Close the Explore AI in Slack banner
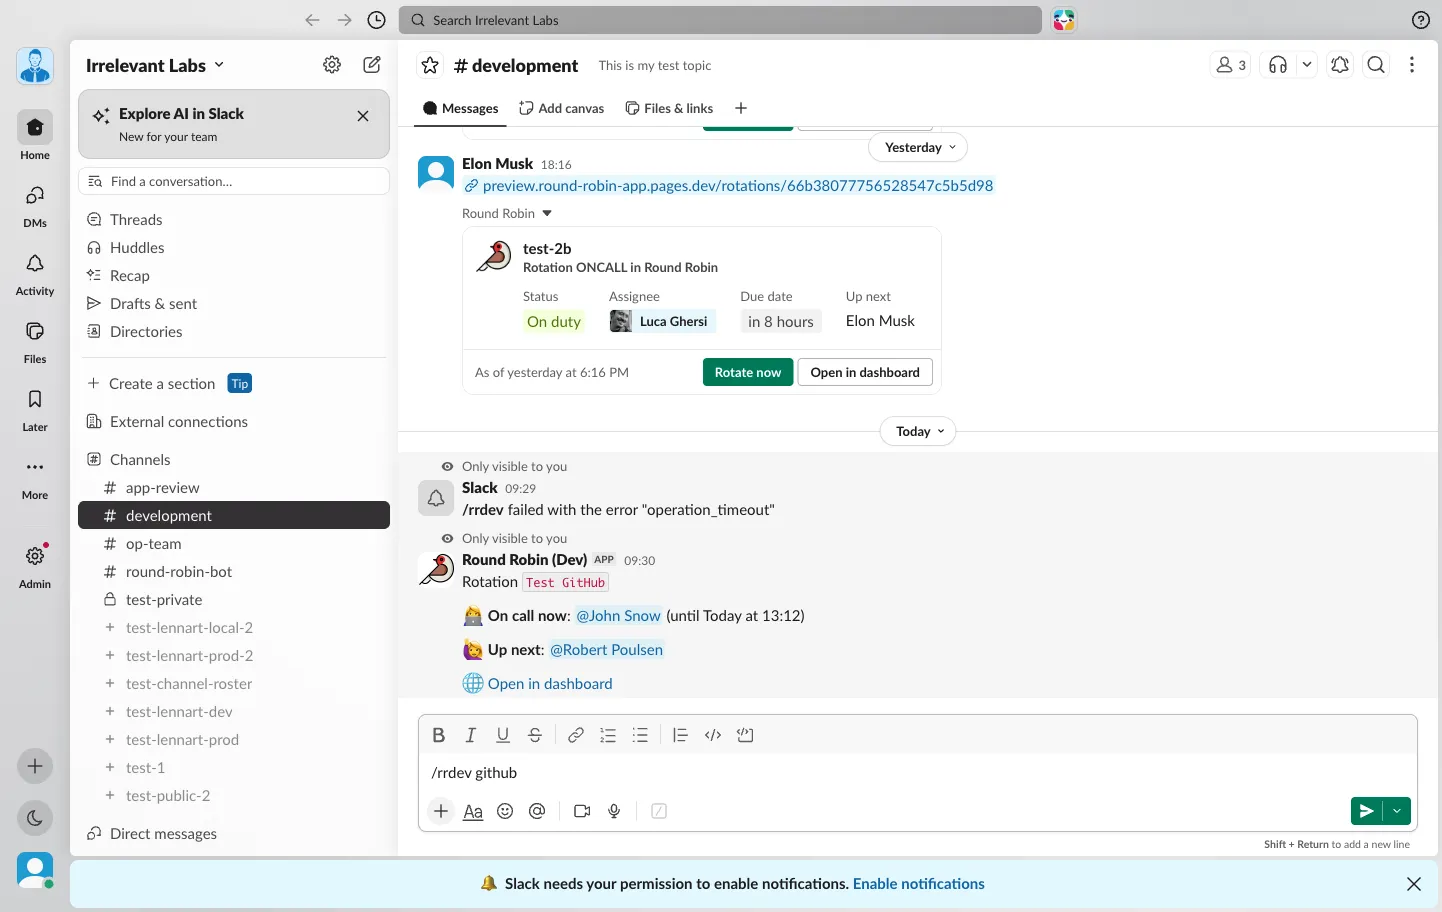 363,116
